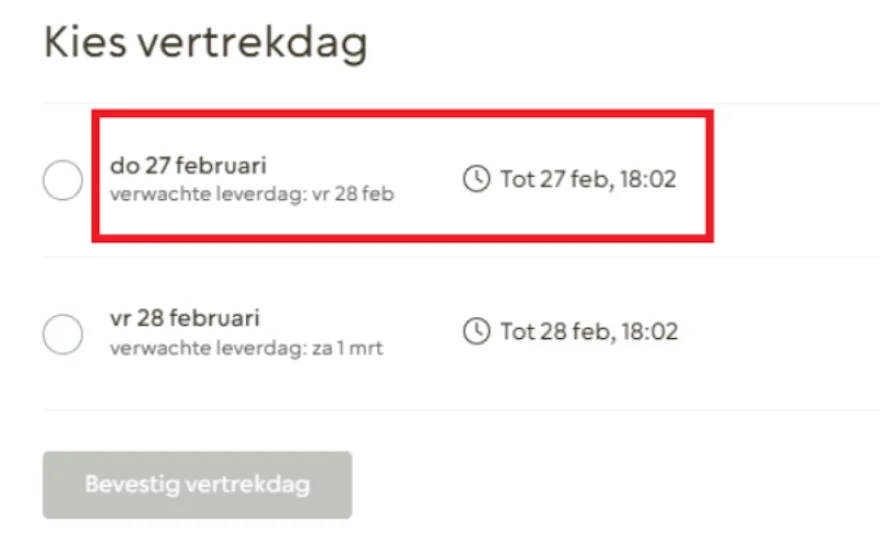
Task: Click '18:02' time in the 27 feb row
Action: point(648,180)
